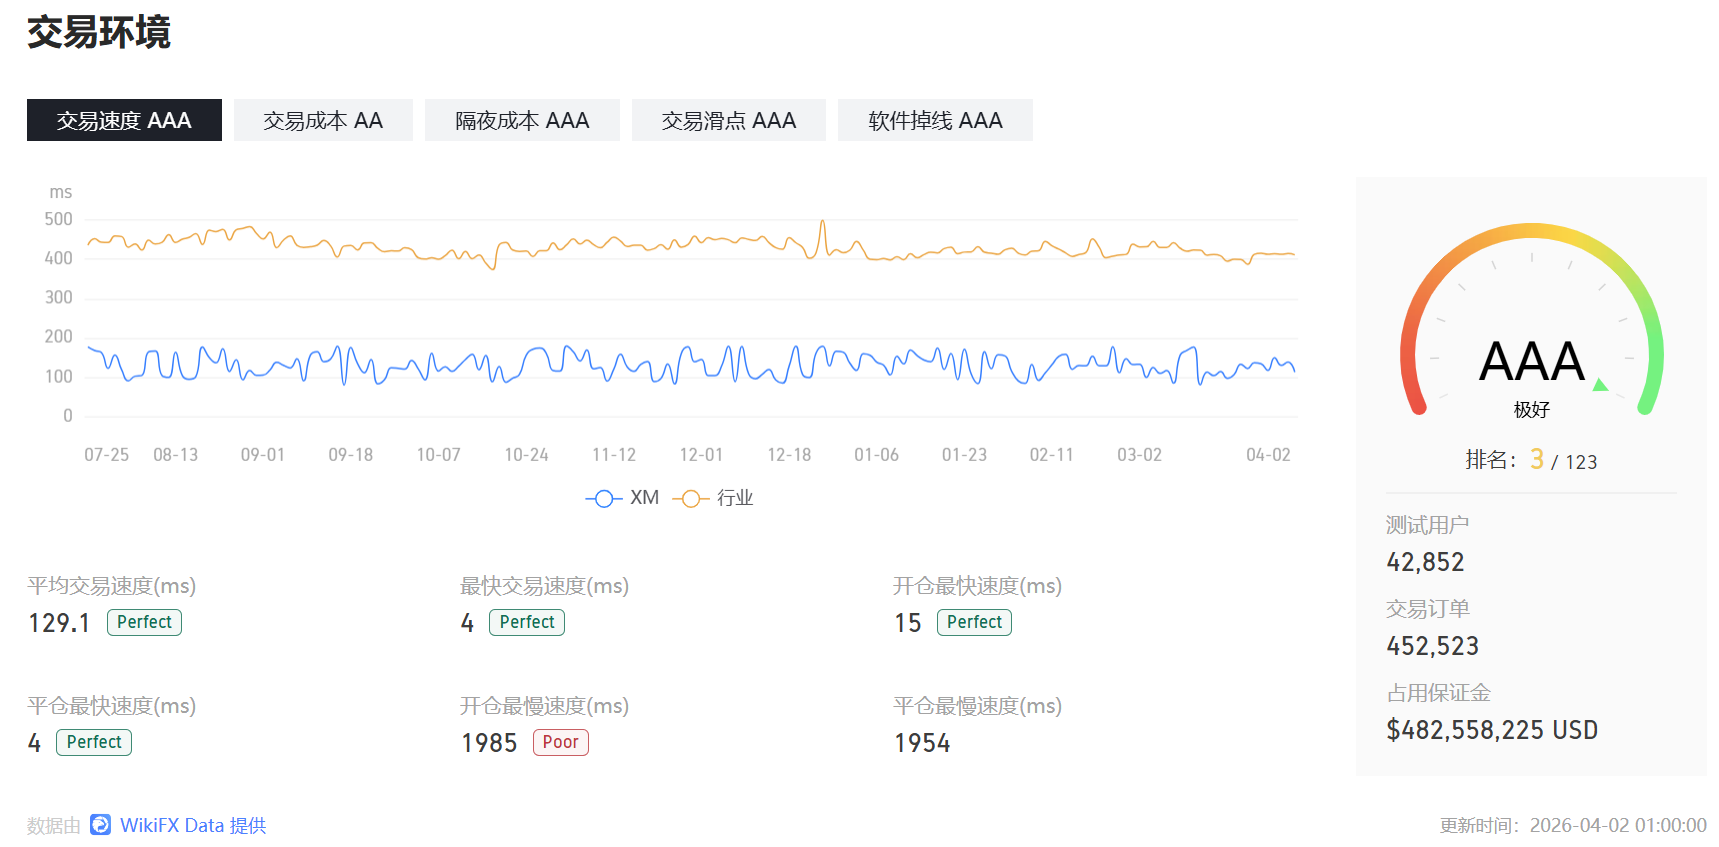Toggle the 行业 series in chart legend
The height and width of the screenshot is (847, 1719).
713,498
